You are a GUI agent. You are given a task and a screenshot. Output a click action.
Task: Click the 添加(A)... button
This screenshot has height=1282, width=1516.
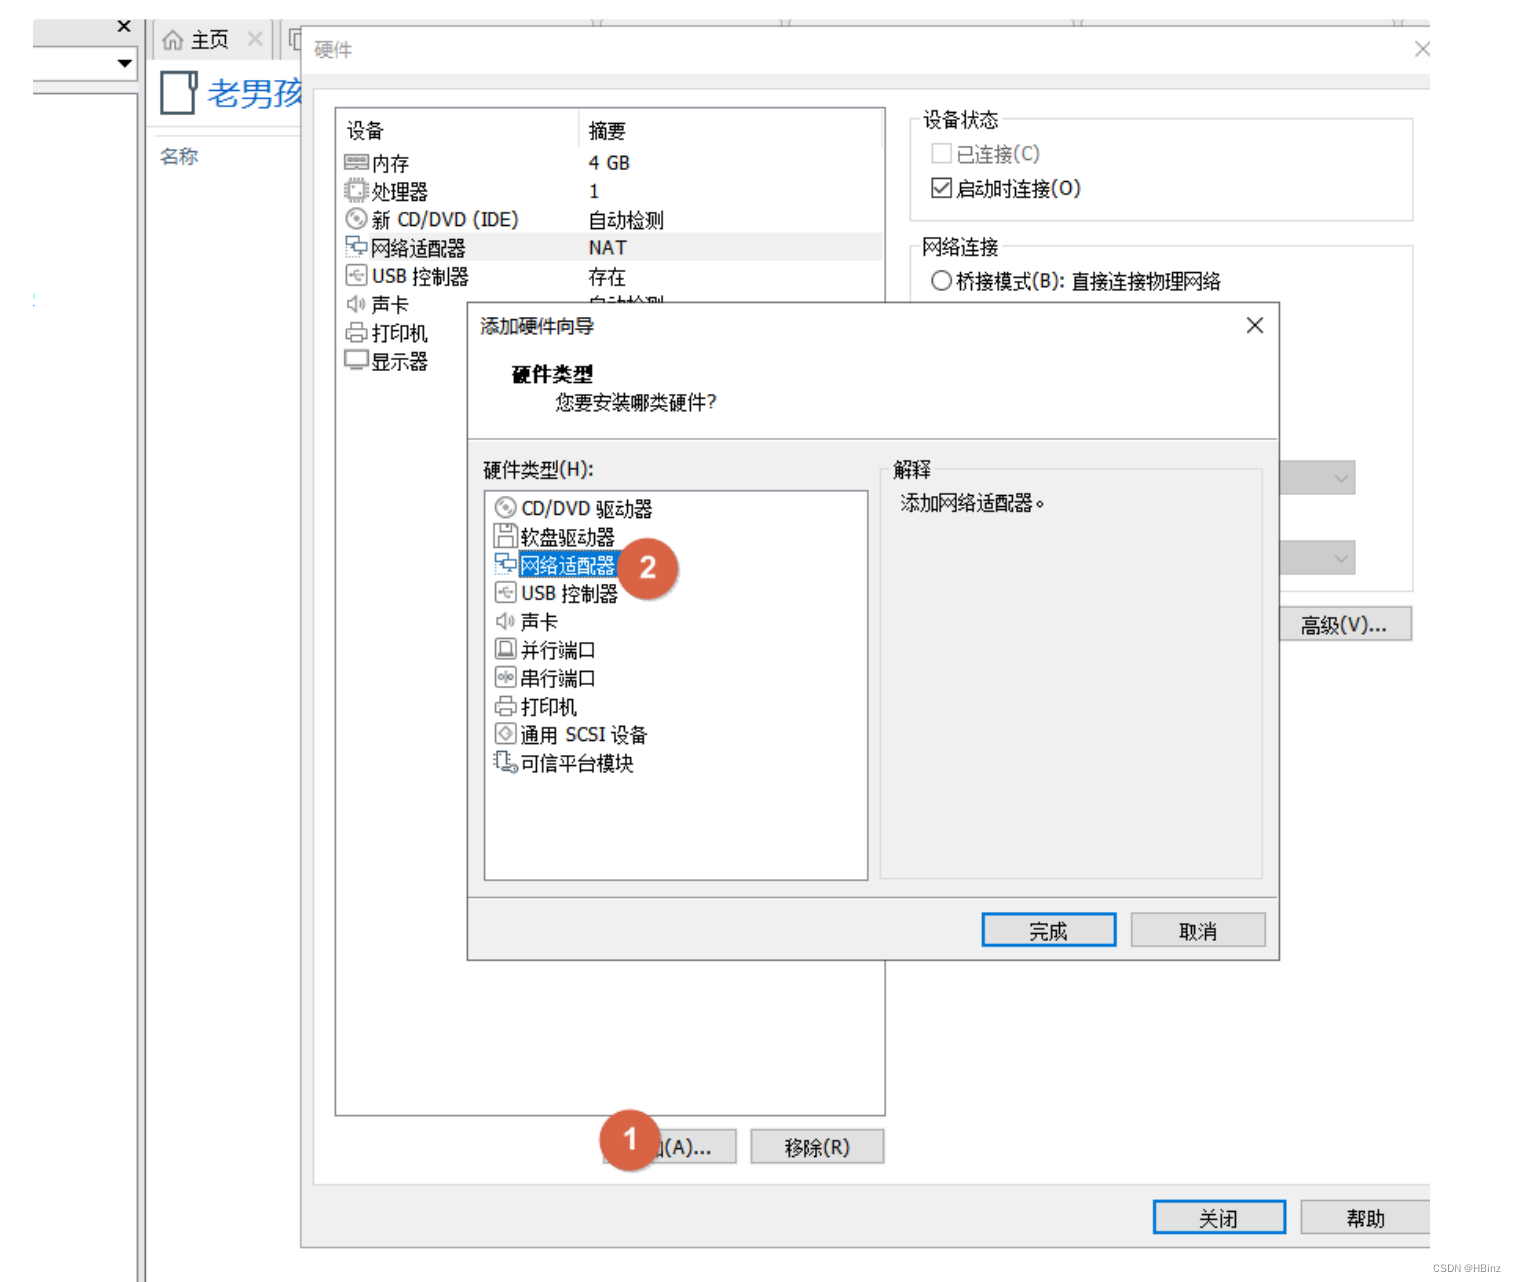coord(669,1146)
